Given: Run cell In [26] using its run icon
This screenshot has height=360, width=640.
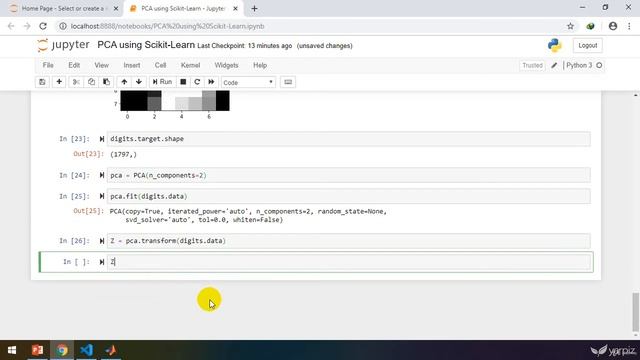Looking at the screenshot, I should click(102, 241).
